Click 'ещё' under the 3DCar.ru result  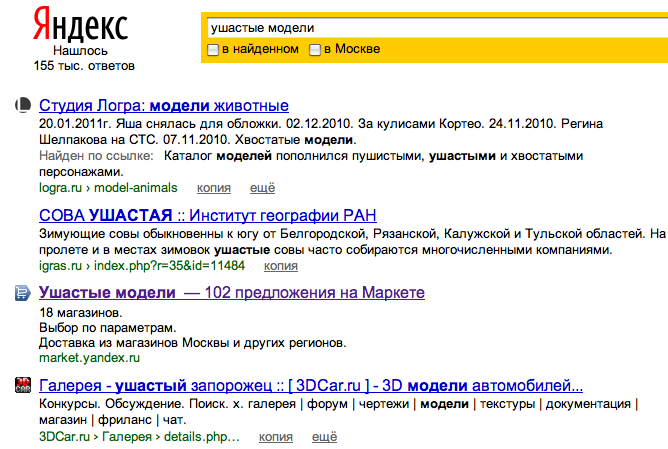tap(325, 437)
